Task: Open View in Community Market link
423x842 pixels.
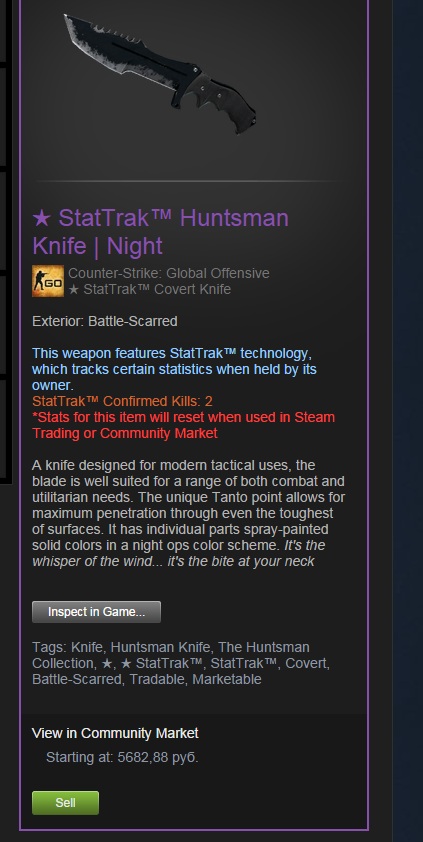Action: tap(115, 733)
